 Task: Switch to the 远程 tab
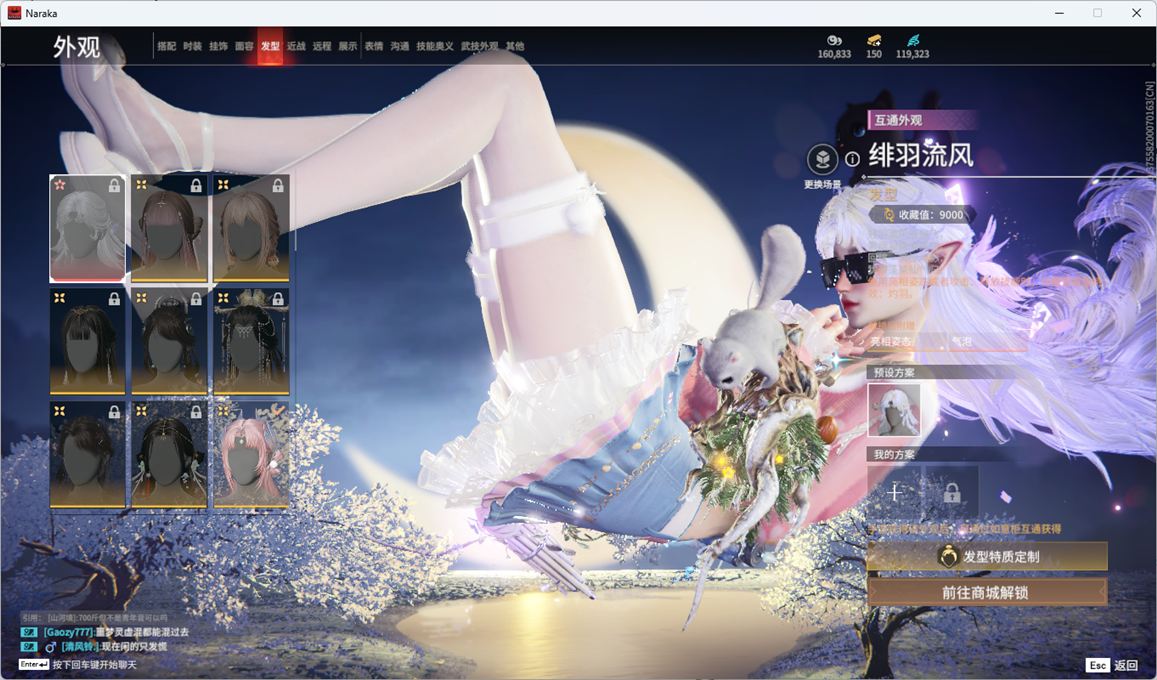[322, 46]
